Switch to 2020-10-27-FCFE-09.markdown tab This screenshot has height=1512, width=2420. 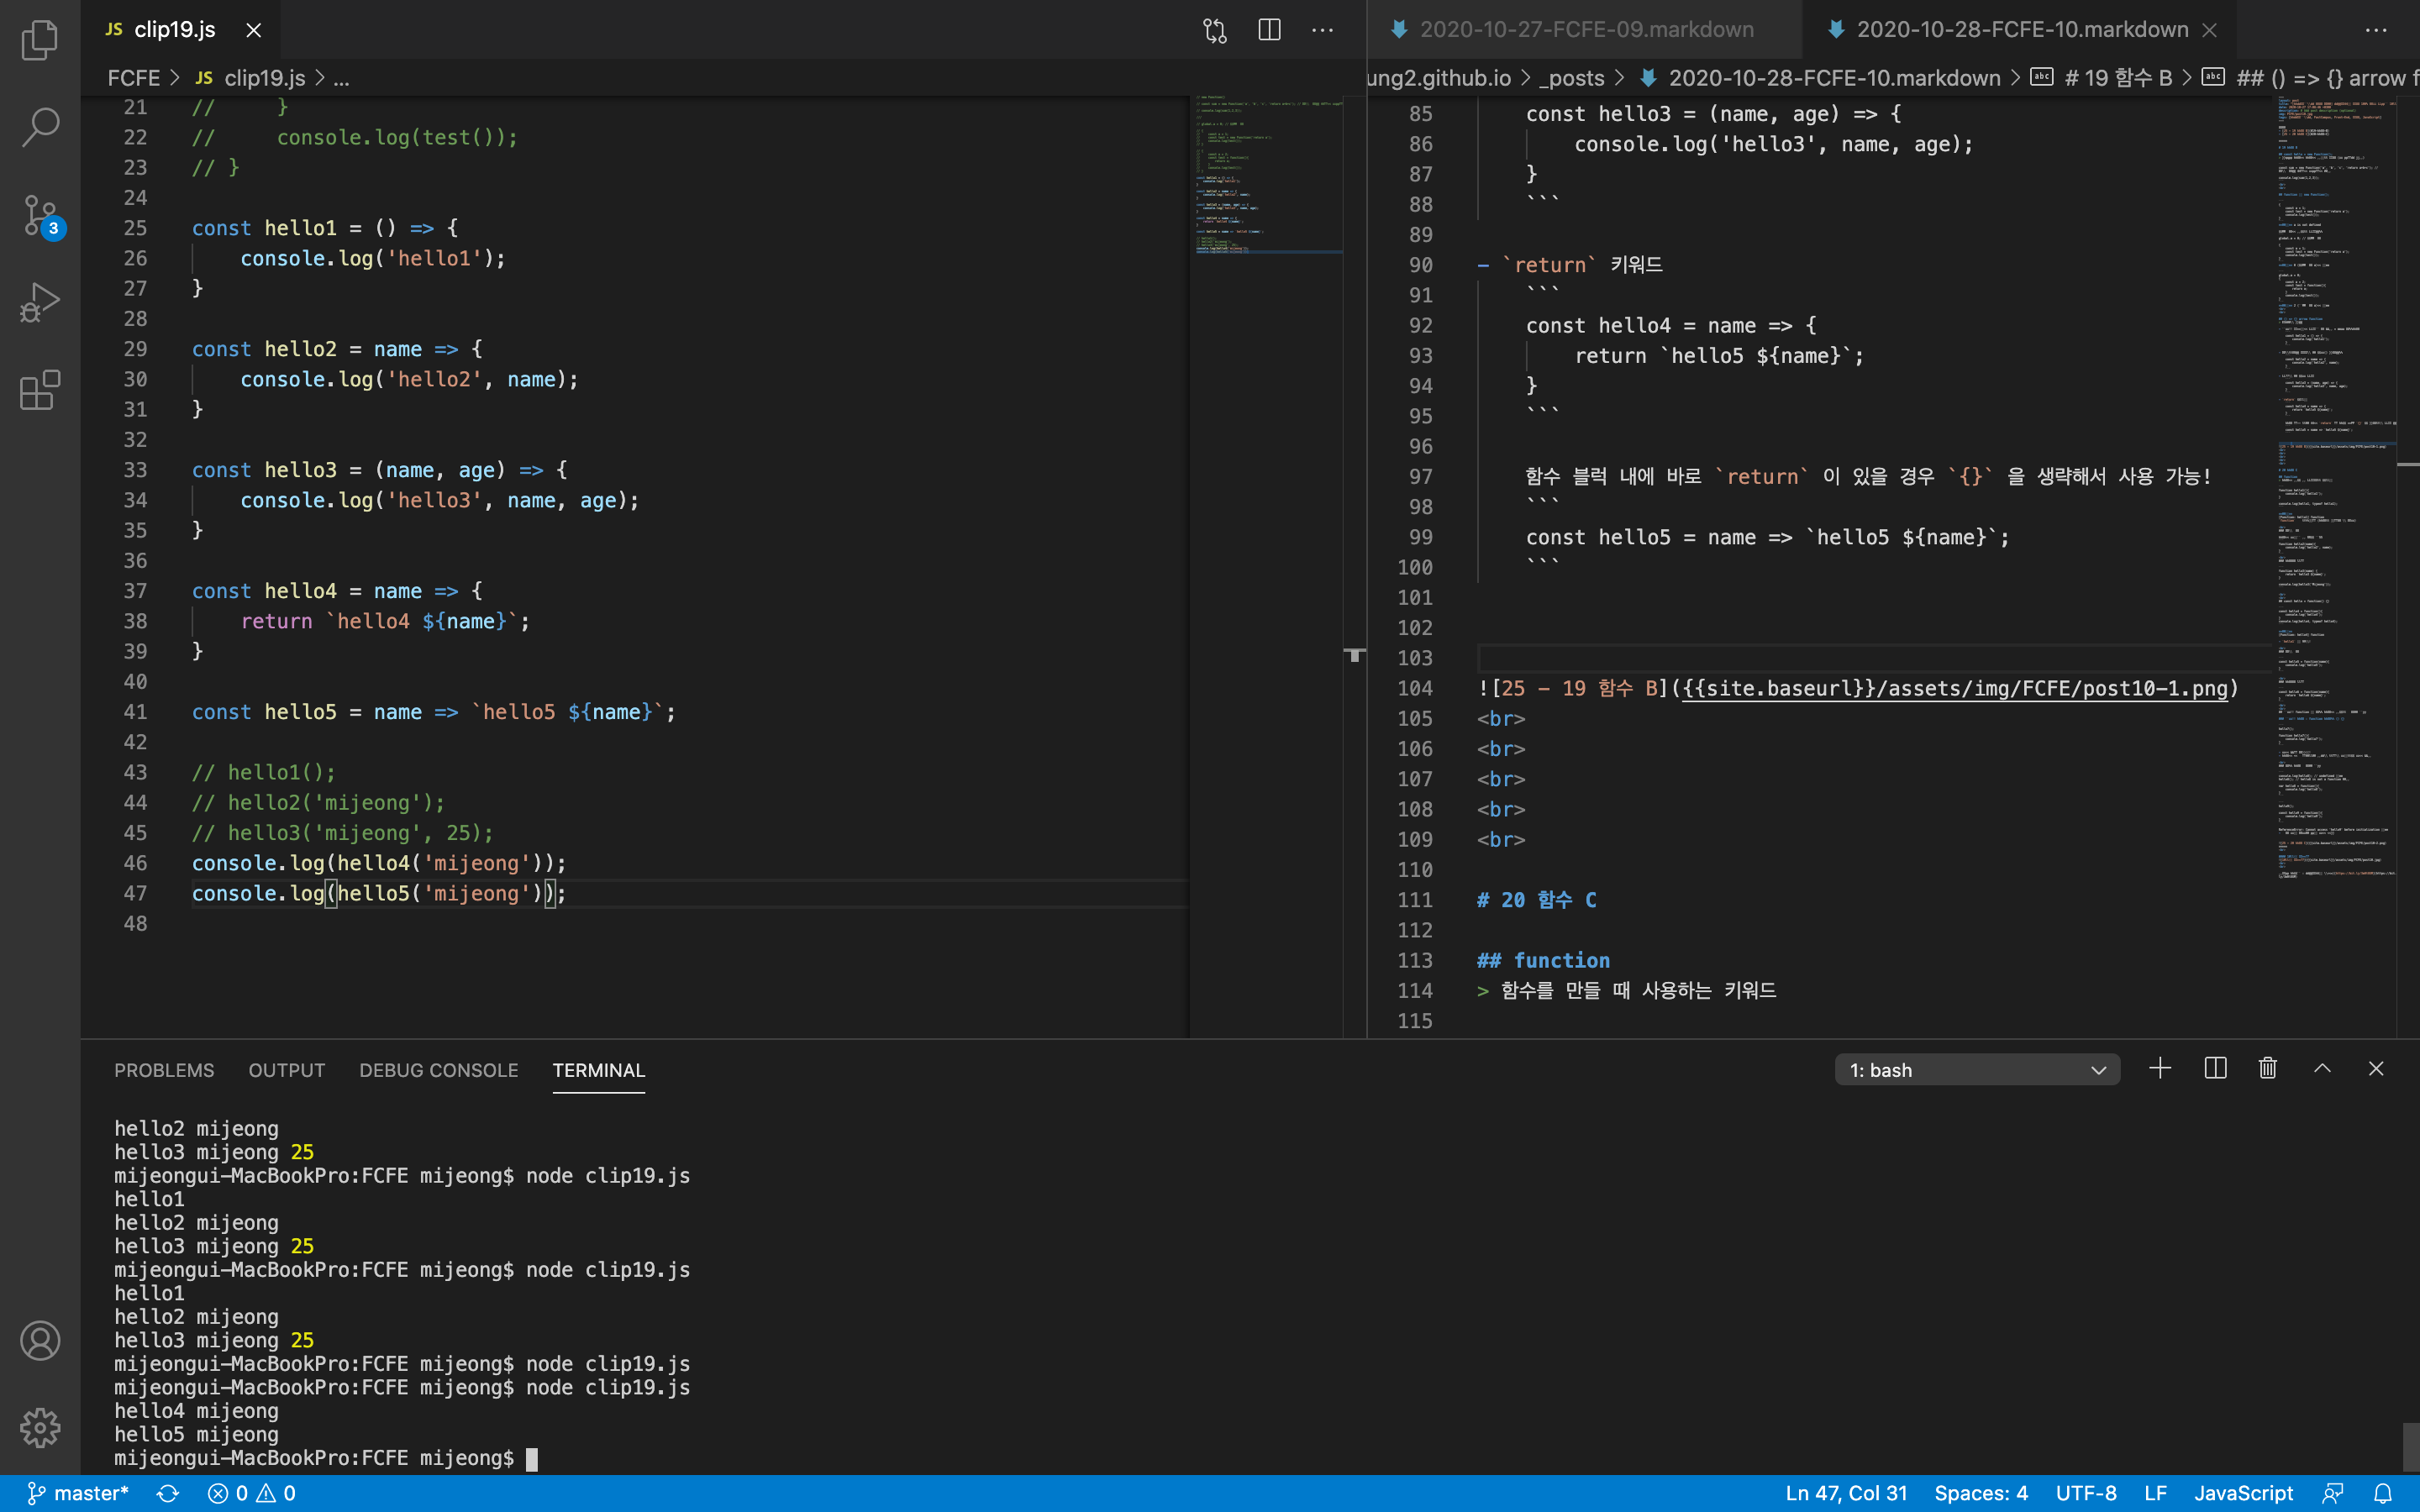point(1585,30)
